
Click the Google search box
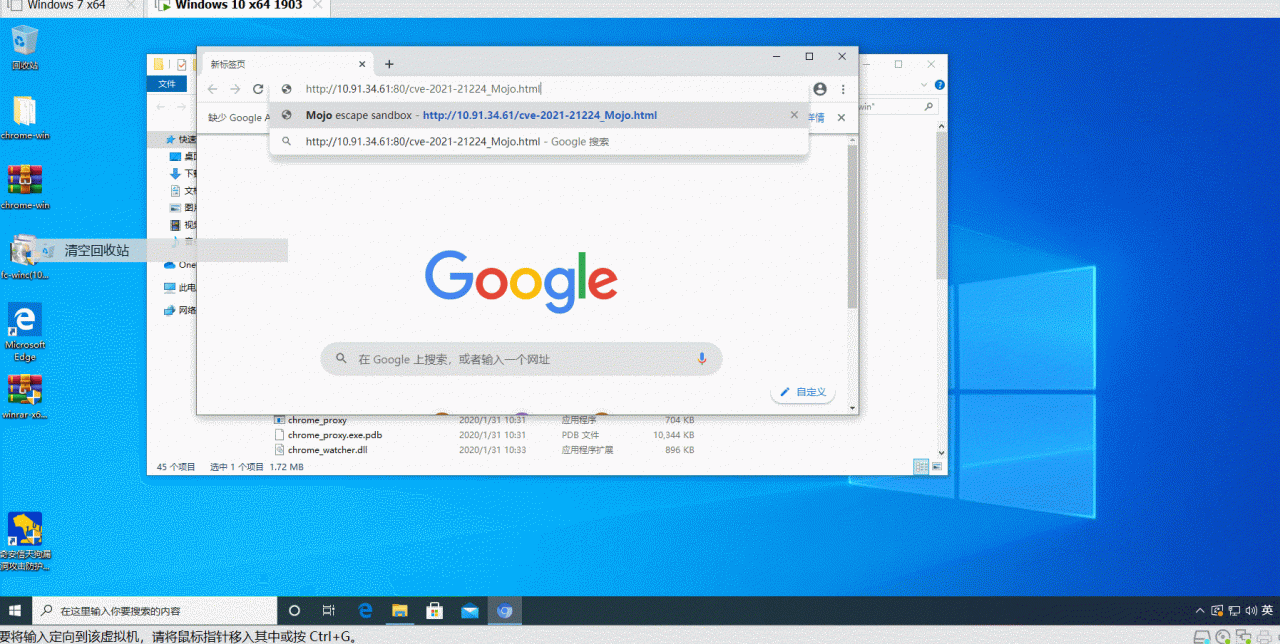[521, 359]
